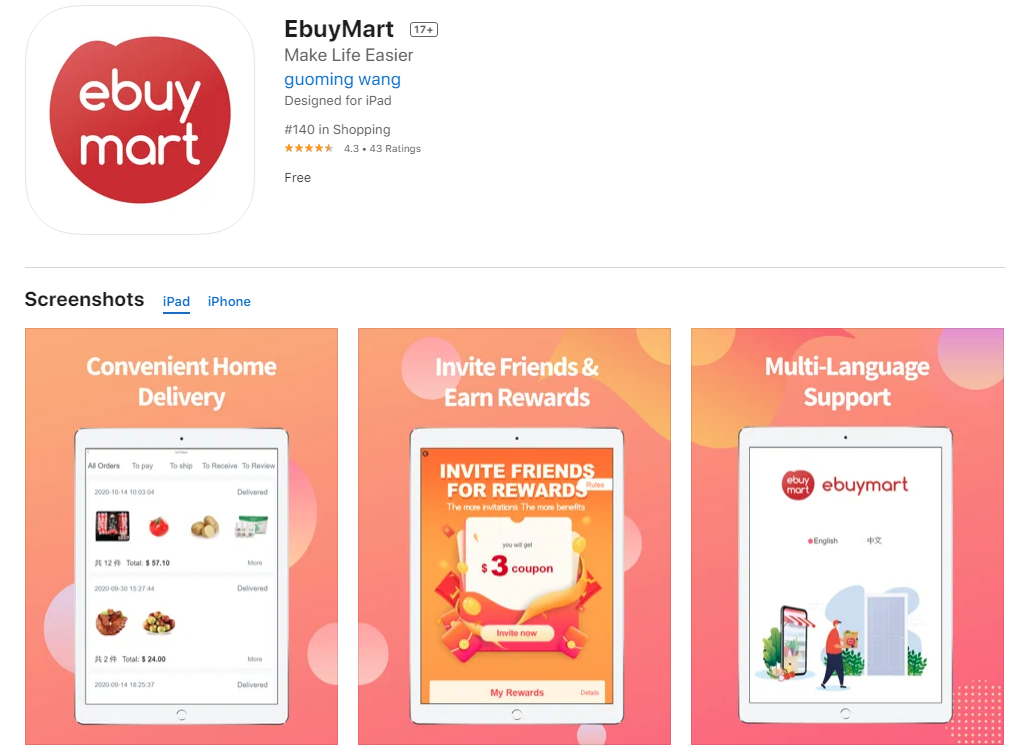Click the Invite now button
This screenshot has width=1013, height=756.
(x=517, y=633)
